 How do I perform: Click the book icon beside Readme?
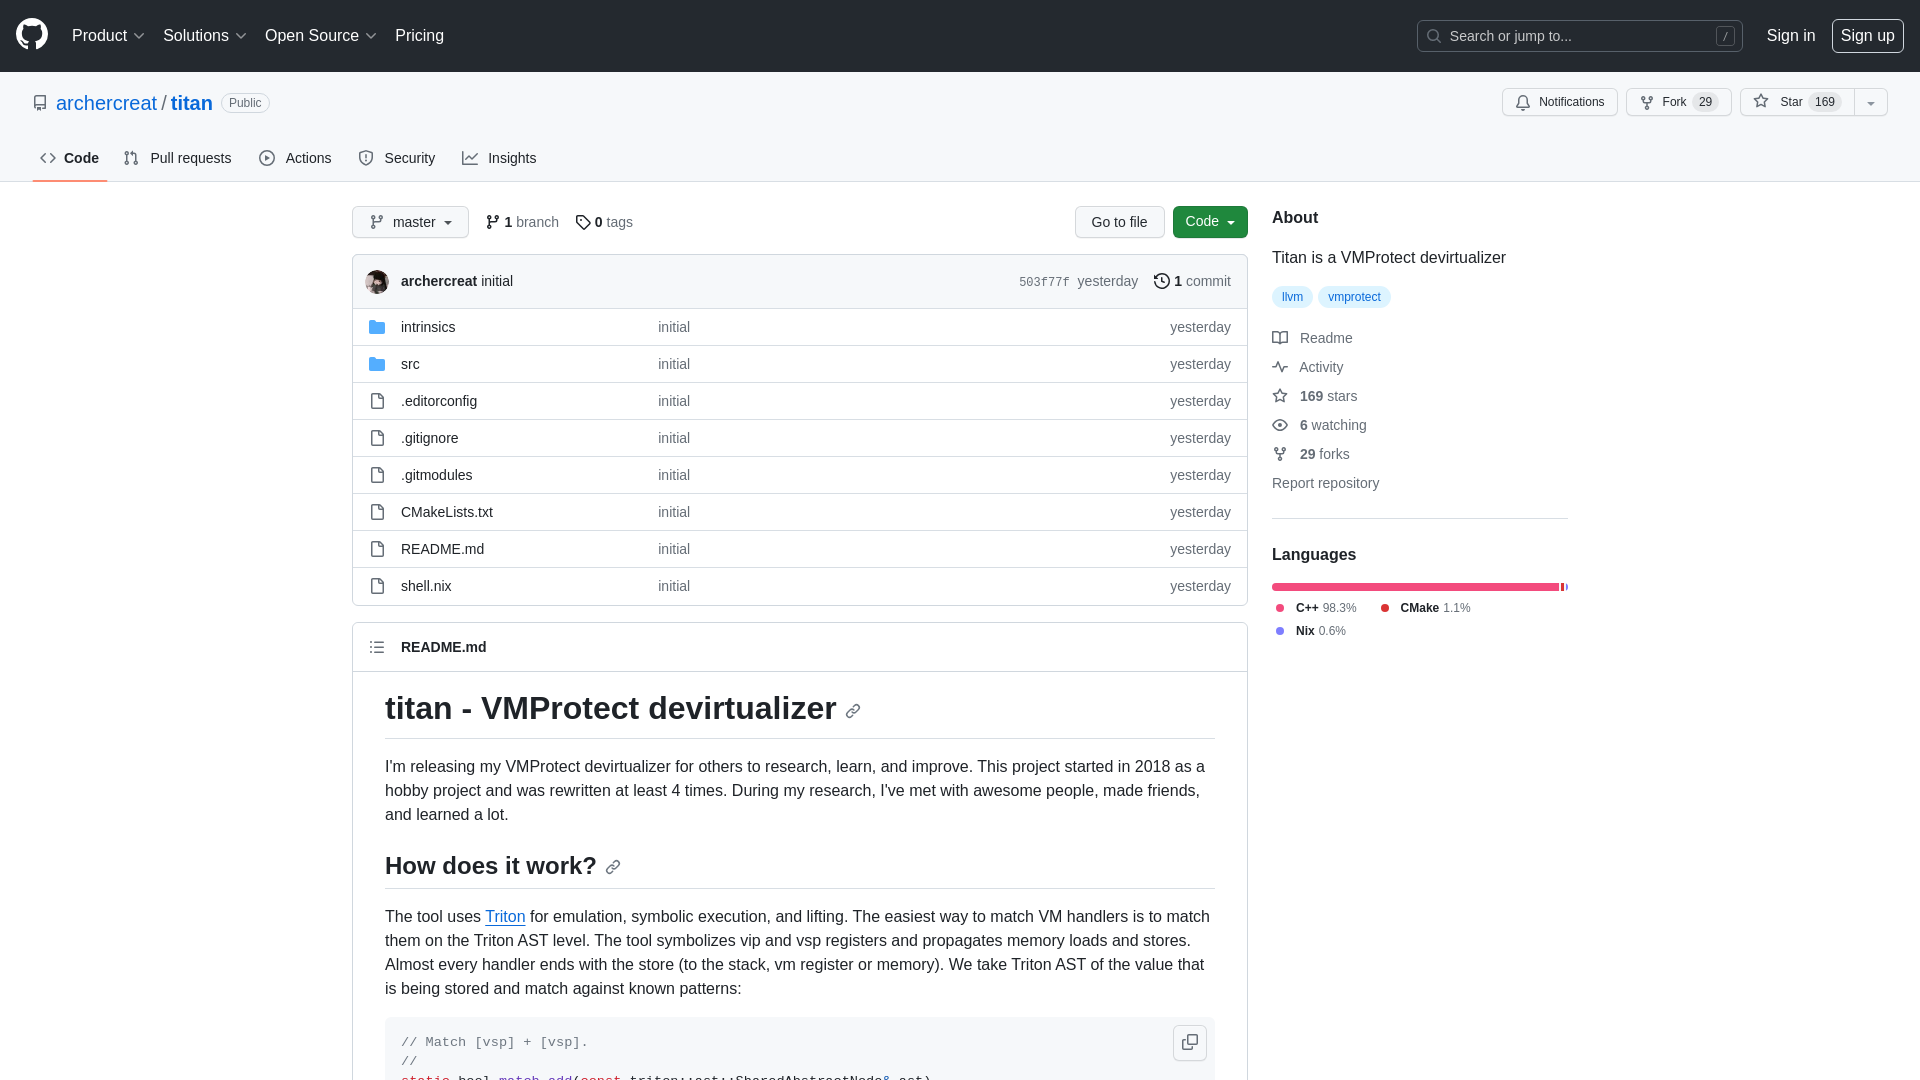[x=1280, y=338]
